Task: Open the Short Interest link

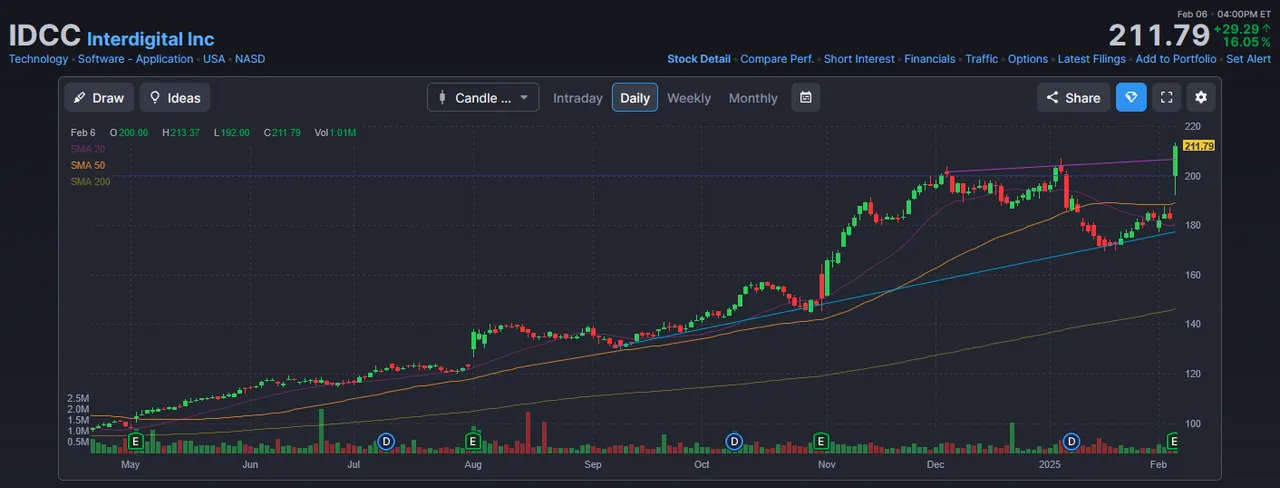Action: point(859,59)
